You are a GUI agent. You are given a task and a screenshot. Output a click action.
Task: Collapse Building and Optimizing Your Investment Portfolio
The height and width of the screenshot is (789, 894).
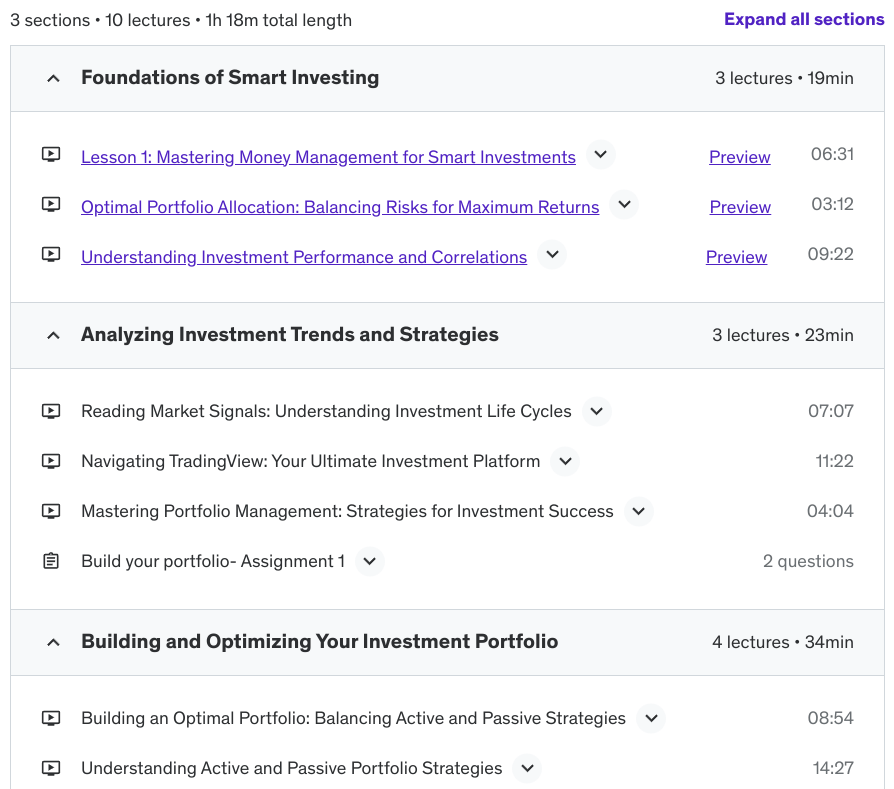[54, 642]
